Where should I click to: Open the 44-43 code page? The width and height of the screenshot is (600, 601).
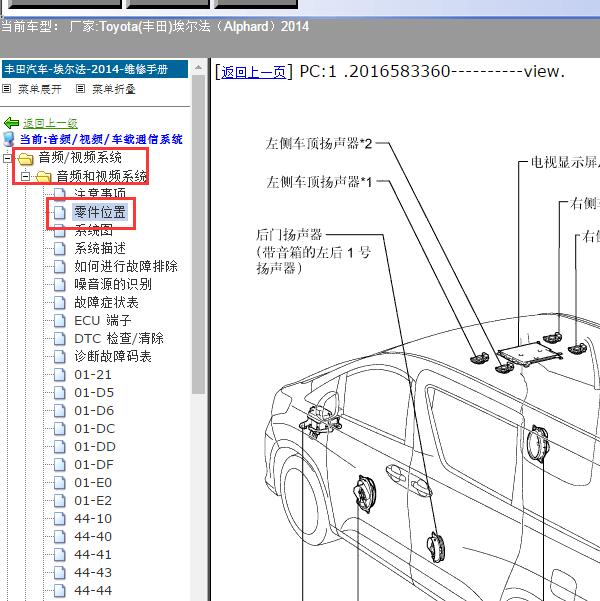(93, 573)
